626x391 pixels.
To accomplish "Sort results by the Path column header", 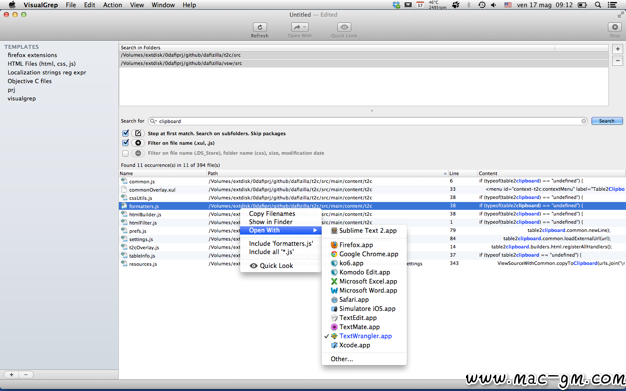I will click(x=327, y=173).
